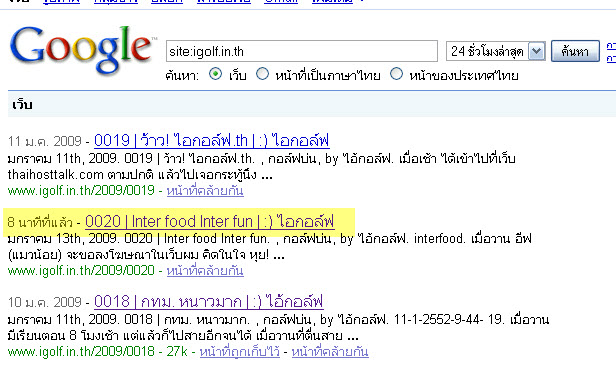Open result 0020 Inter food Inter fun
This screenshot has width=616, height=367.
[210, 222]
